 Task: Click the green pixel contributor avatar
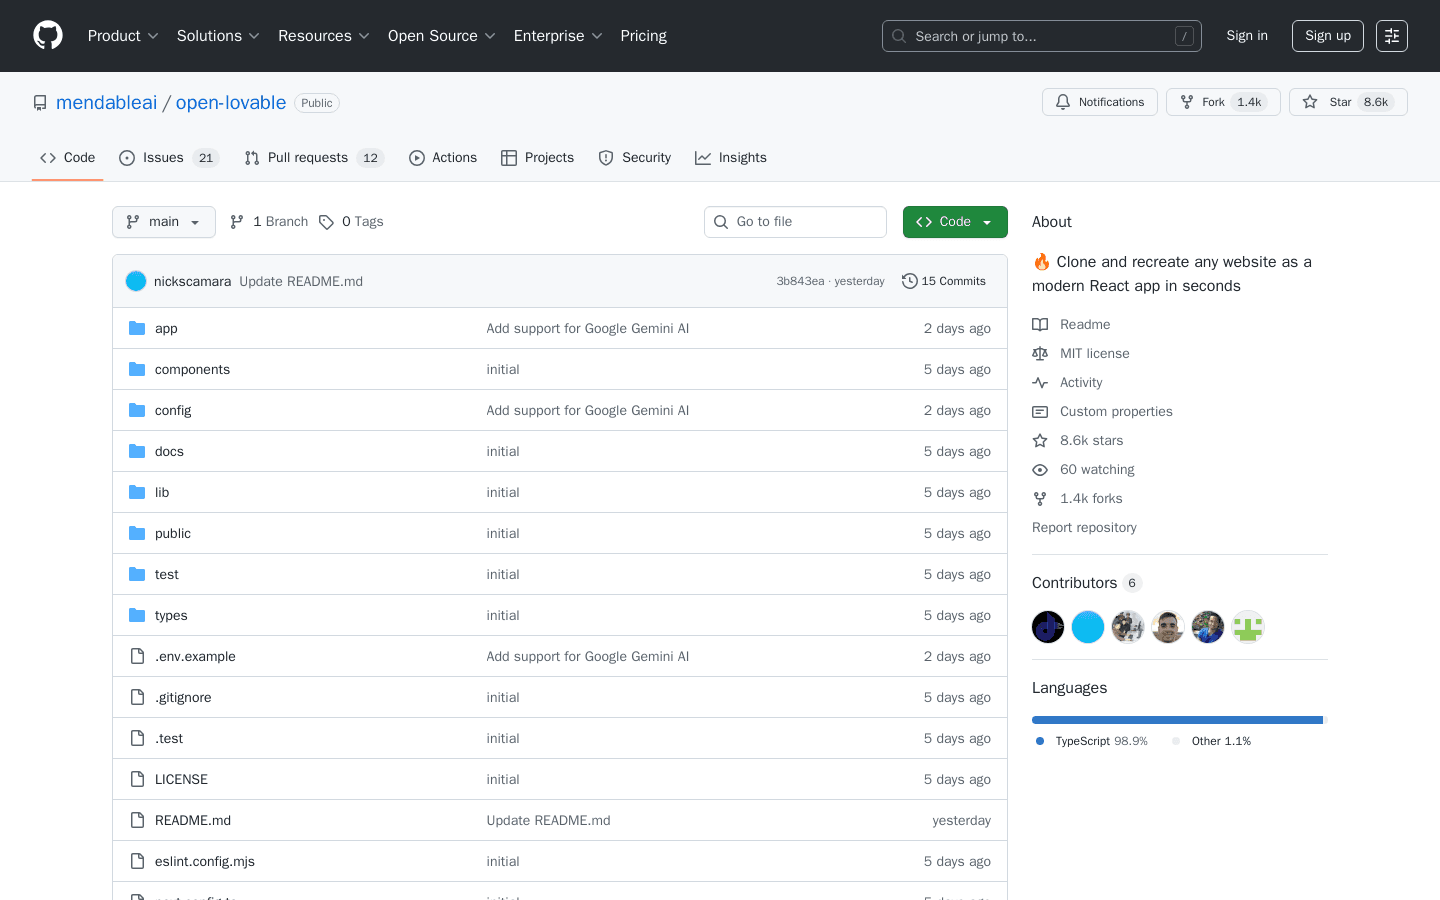(x=1248, y=627)
